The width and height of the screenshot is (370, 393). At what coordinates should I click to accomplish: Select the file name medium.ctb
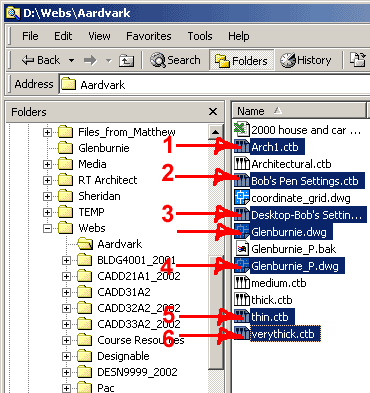279,283
